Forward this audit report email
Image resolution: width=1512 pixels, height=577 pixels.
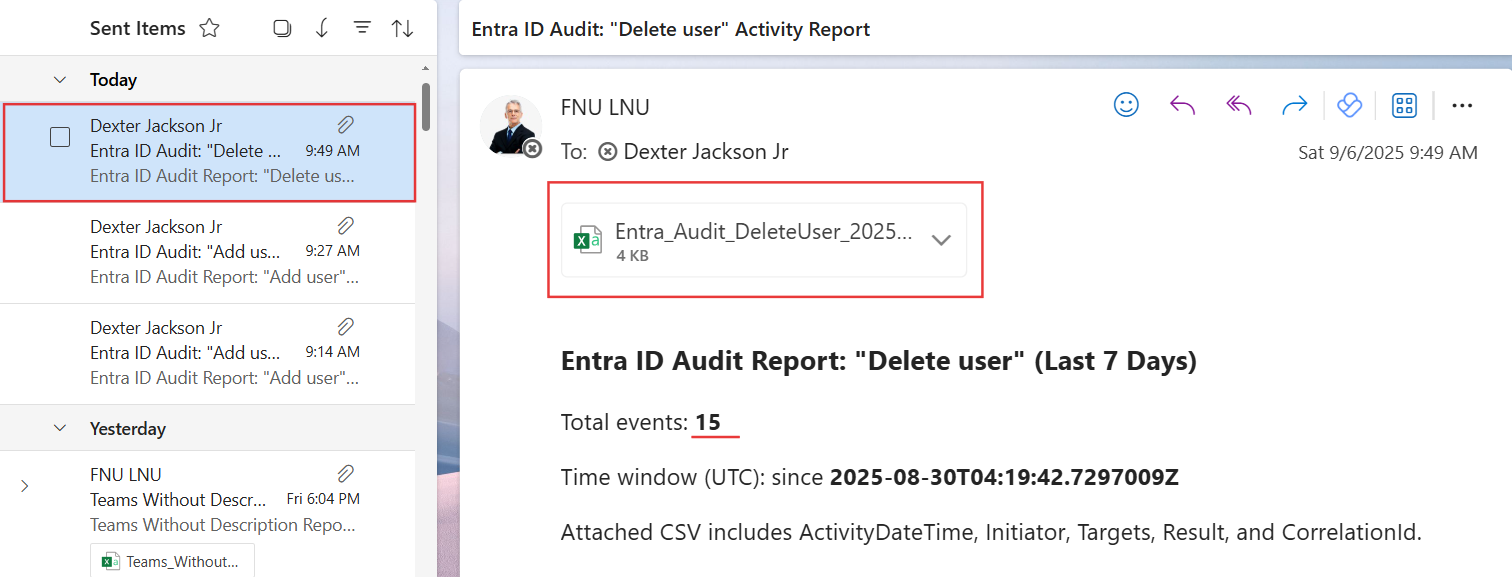pos(1295,105)
